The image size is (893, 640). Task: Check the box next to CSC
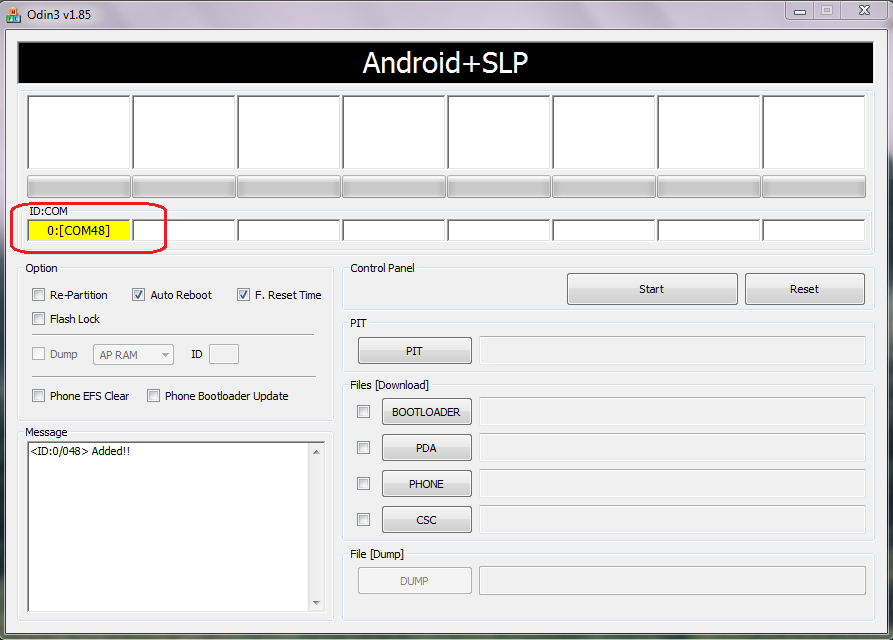tap(363, 520)
